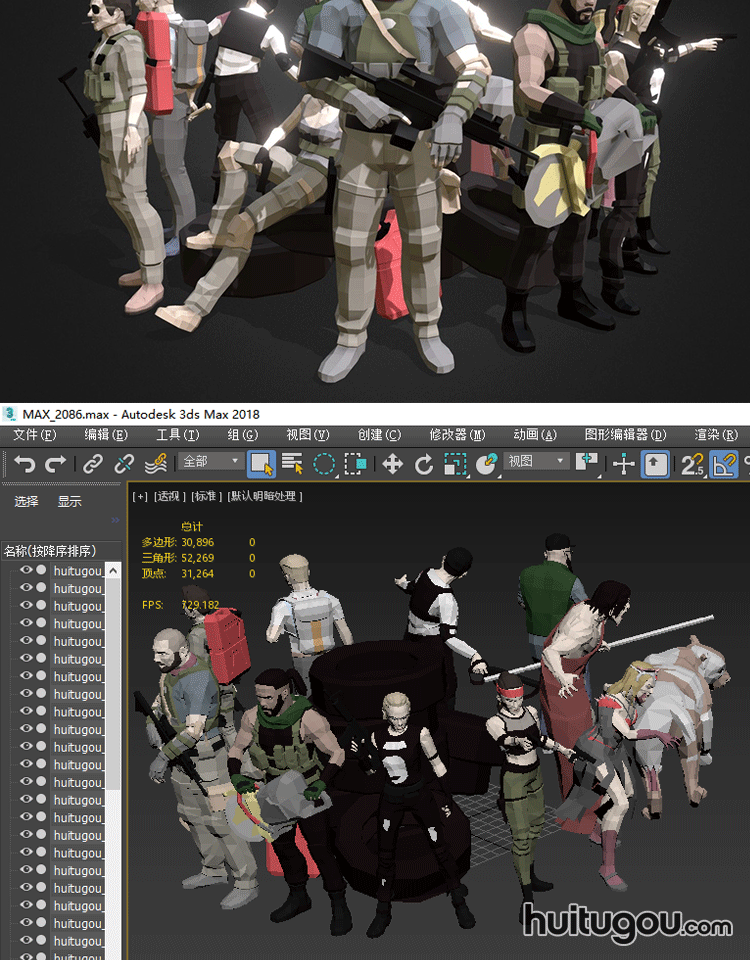
Task: Open the 全部 selection filter dropdown
Action: pyautogui.click(x=211, y=462)
